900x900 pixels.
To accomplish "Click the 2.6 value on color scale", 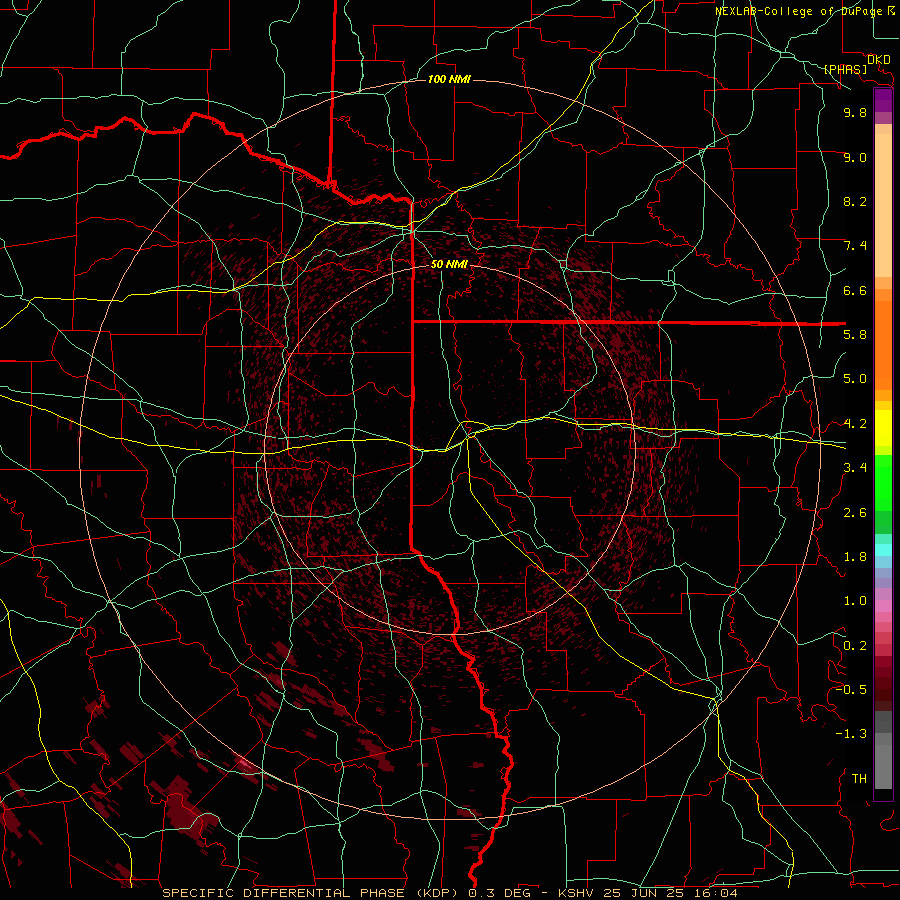I will click(x=855, y=513).
